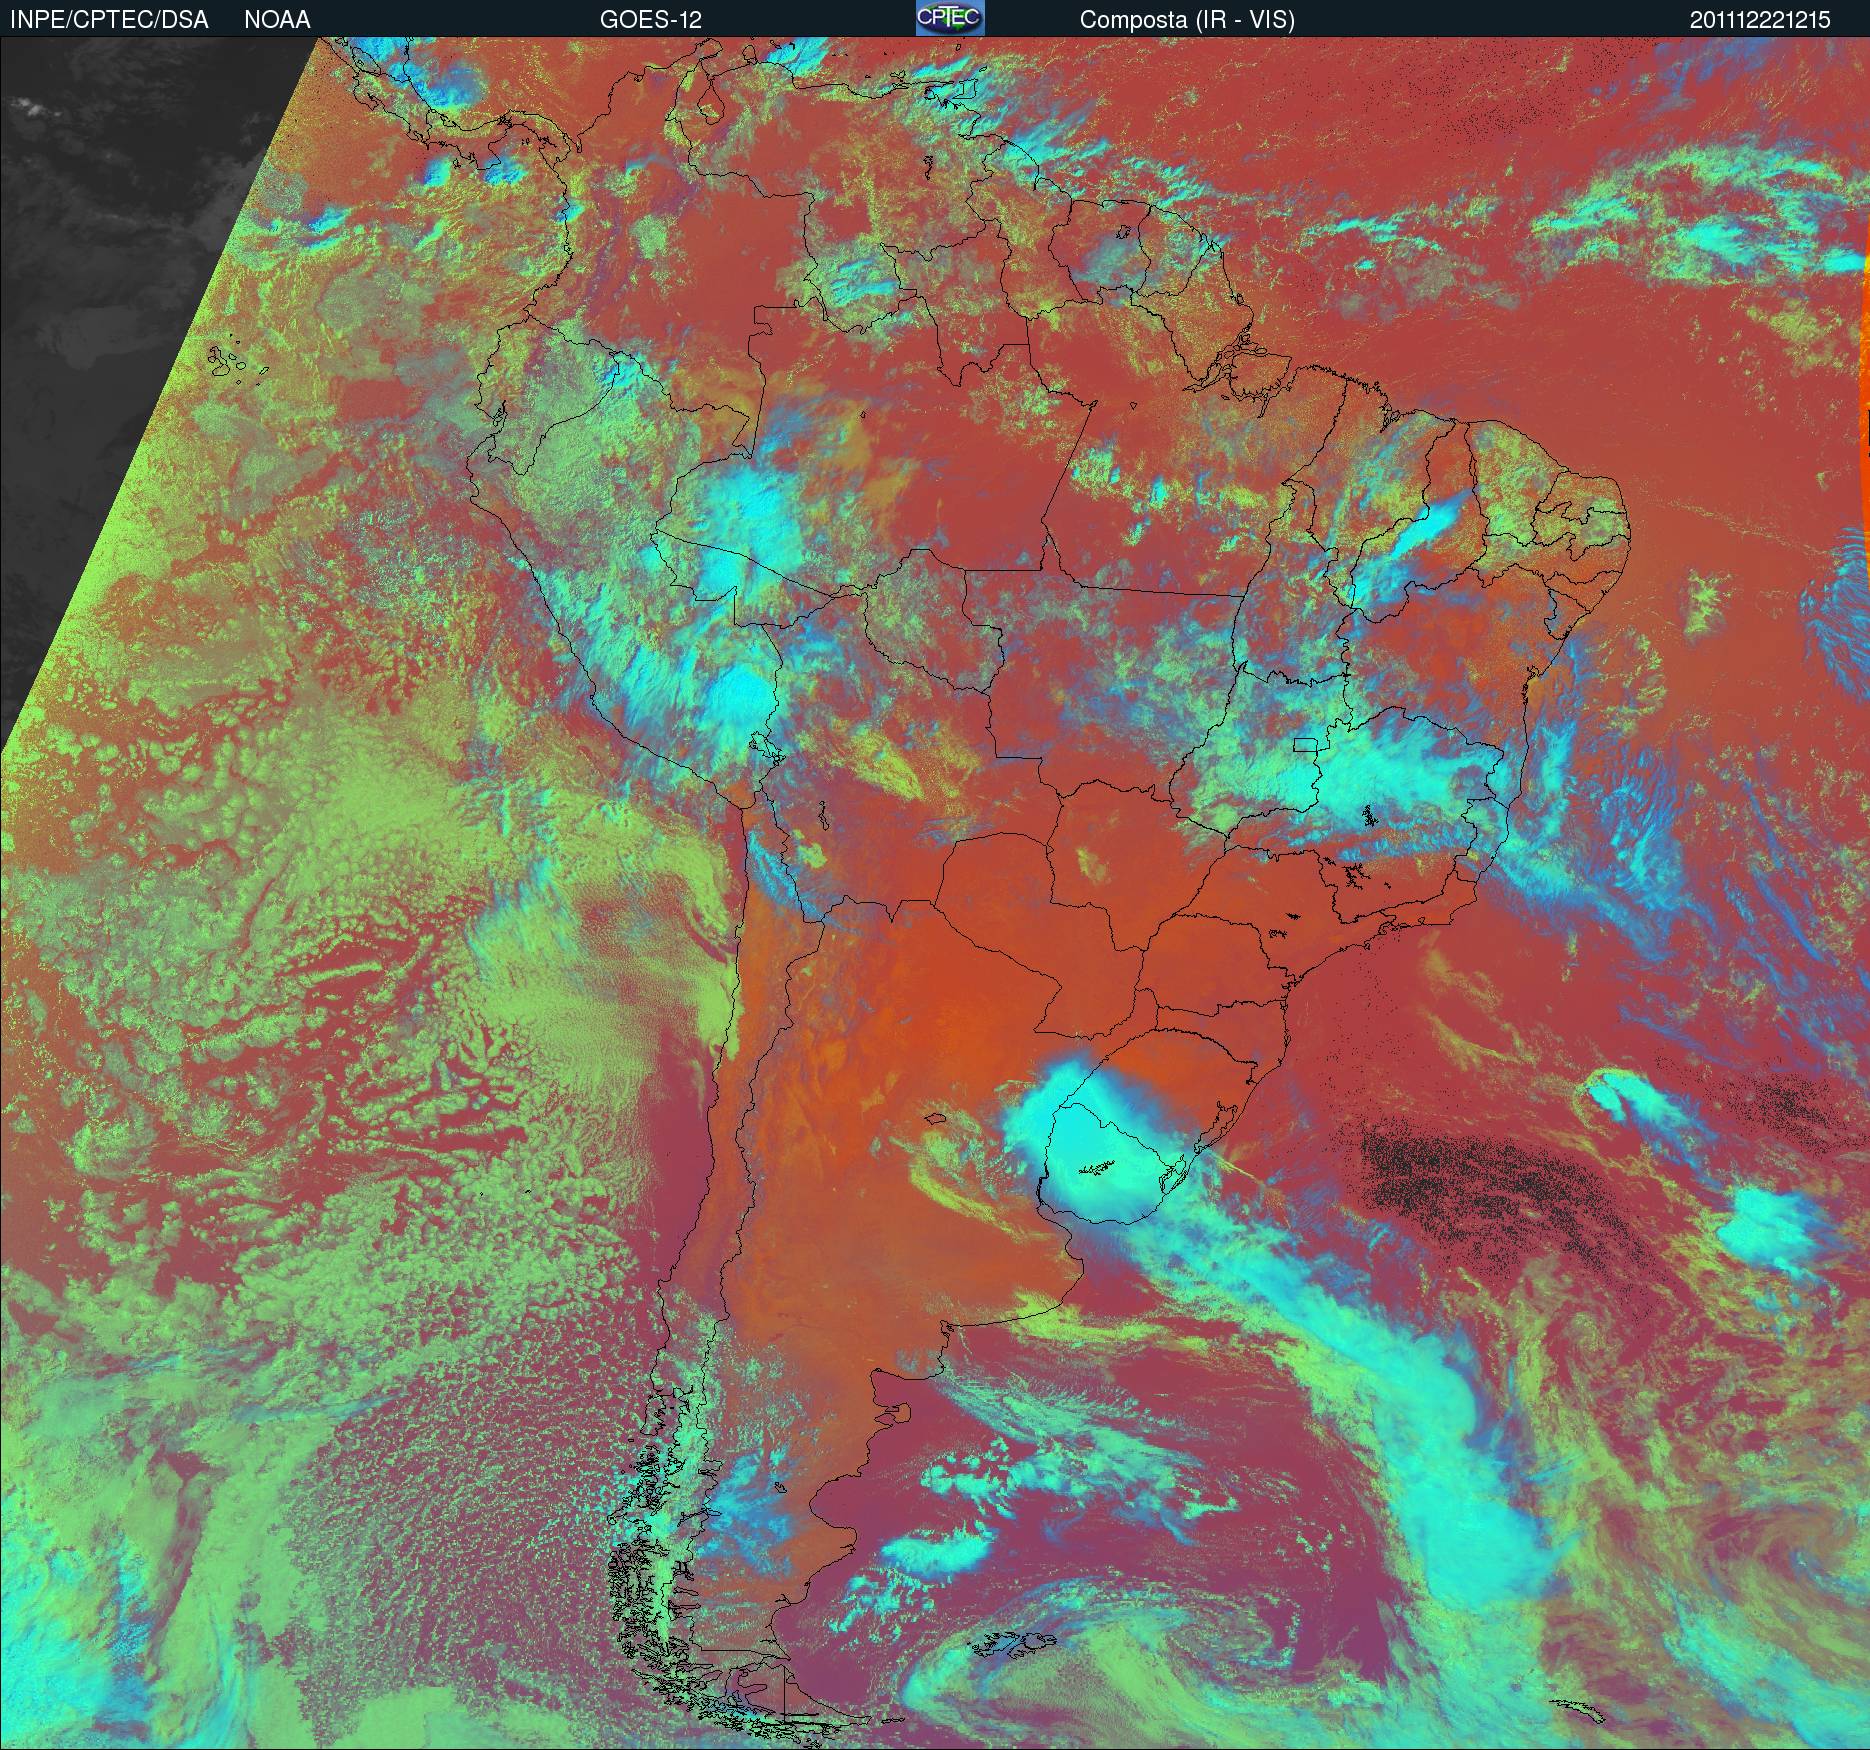Screen dimensions: 1870x1750
Task: Click the timestamp 201112221215
Action: (1761, 20)
